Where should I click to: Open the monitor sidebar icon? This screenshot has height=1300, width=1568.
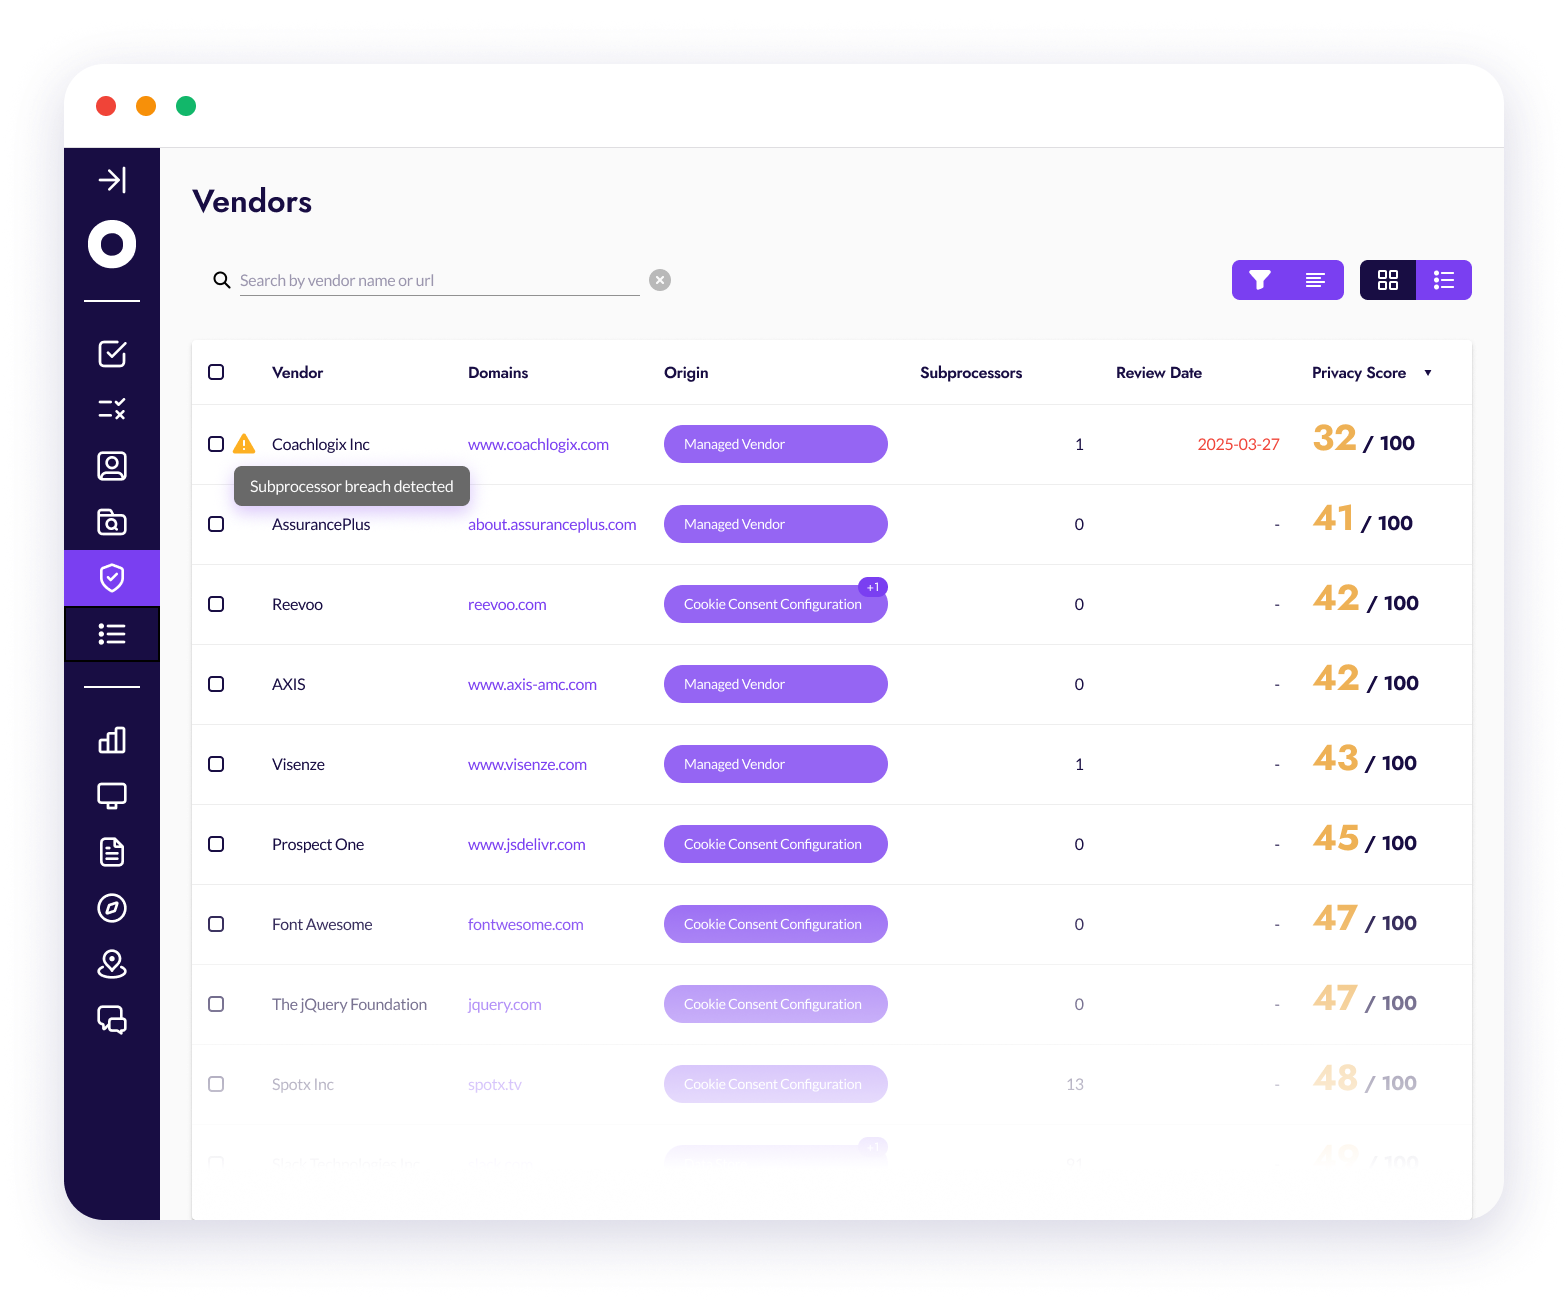point(112,796)
